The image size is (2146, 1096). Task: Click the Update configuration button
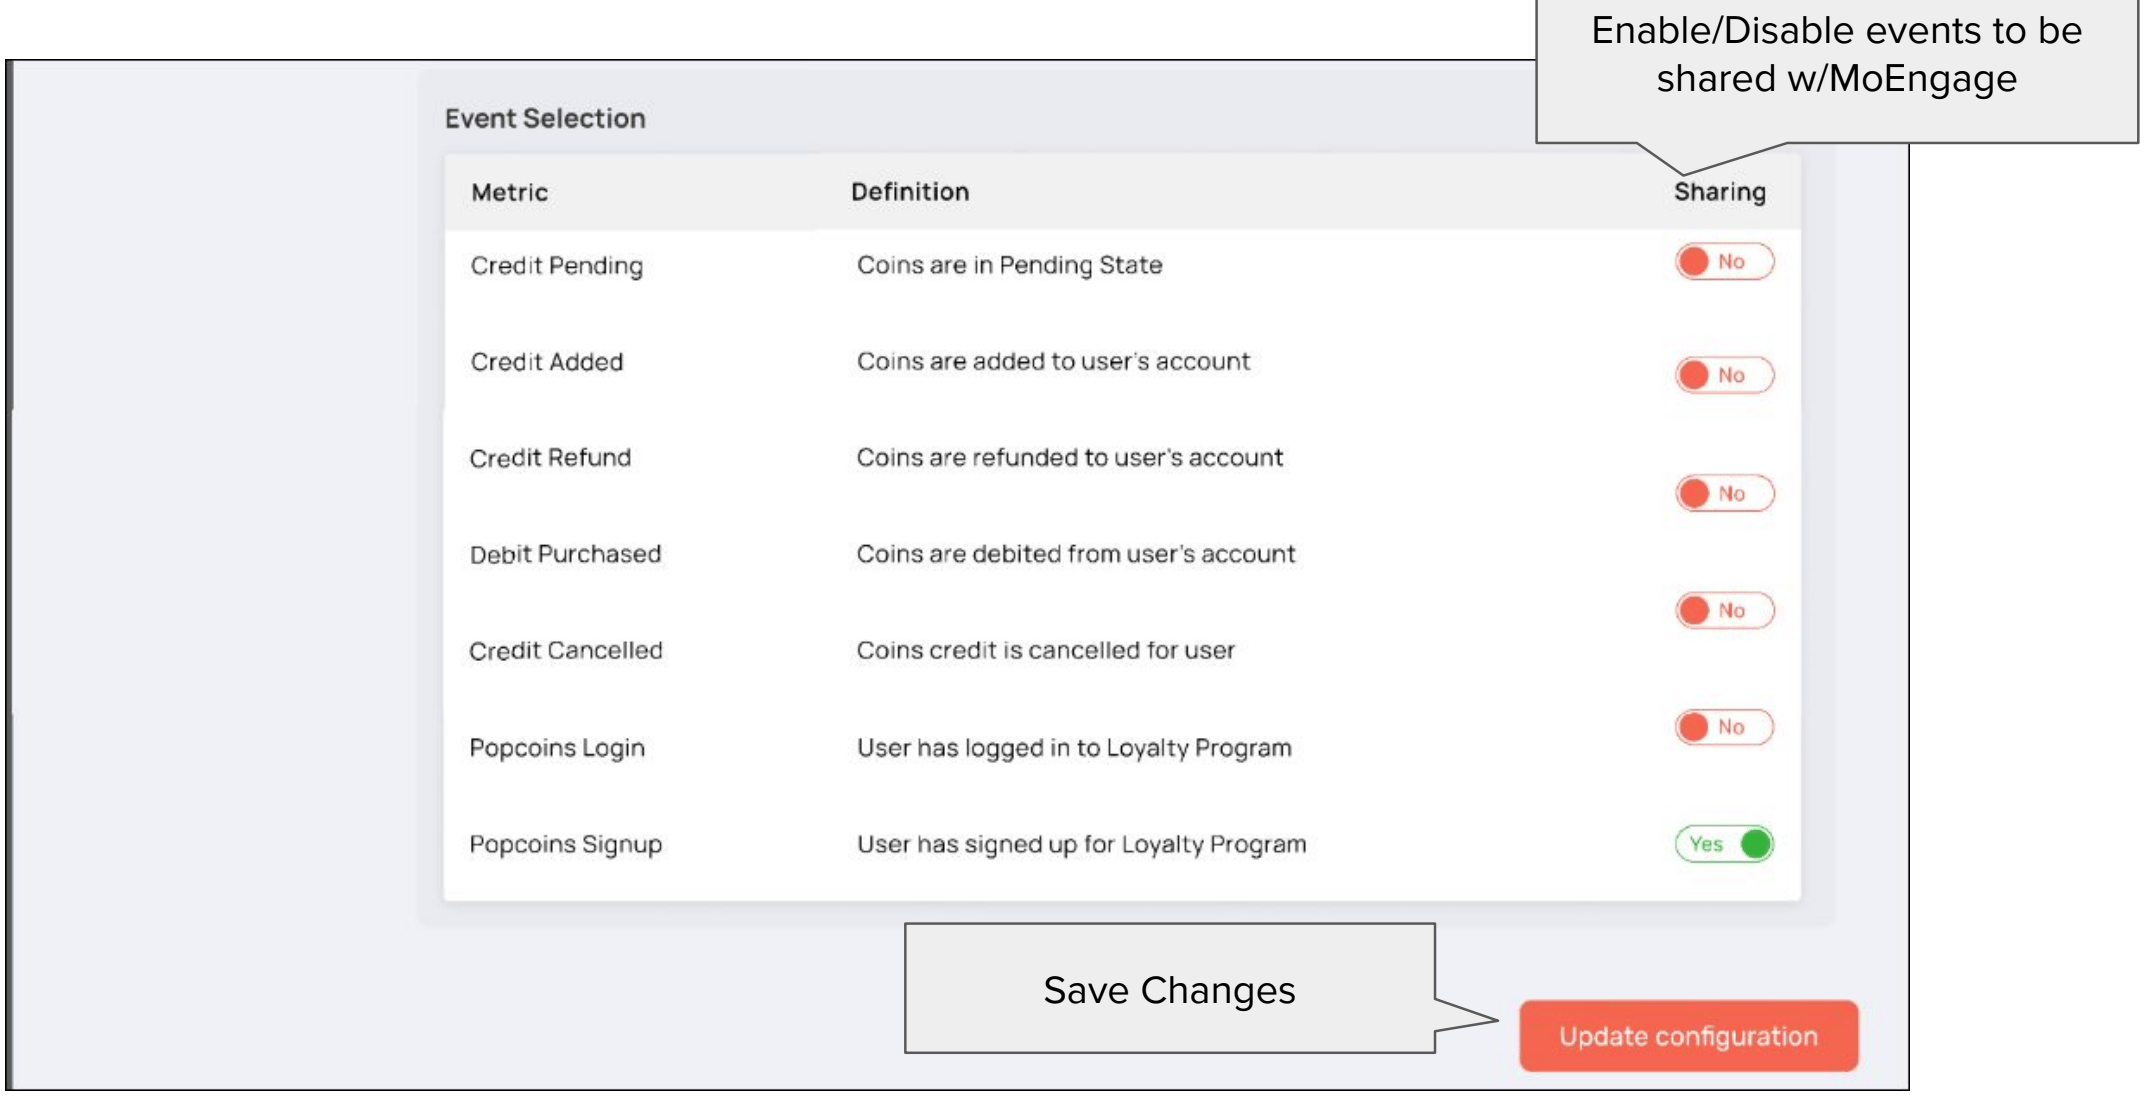[1688, 1036]
